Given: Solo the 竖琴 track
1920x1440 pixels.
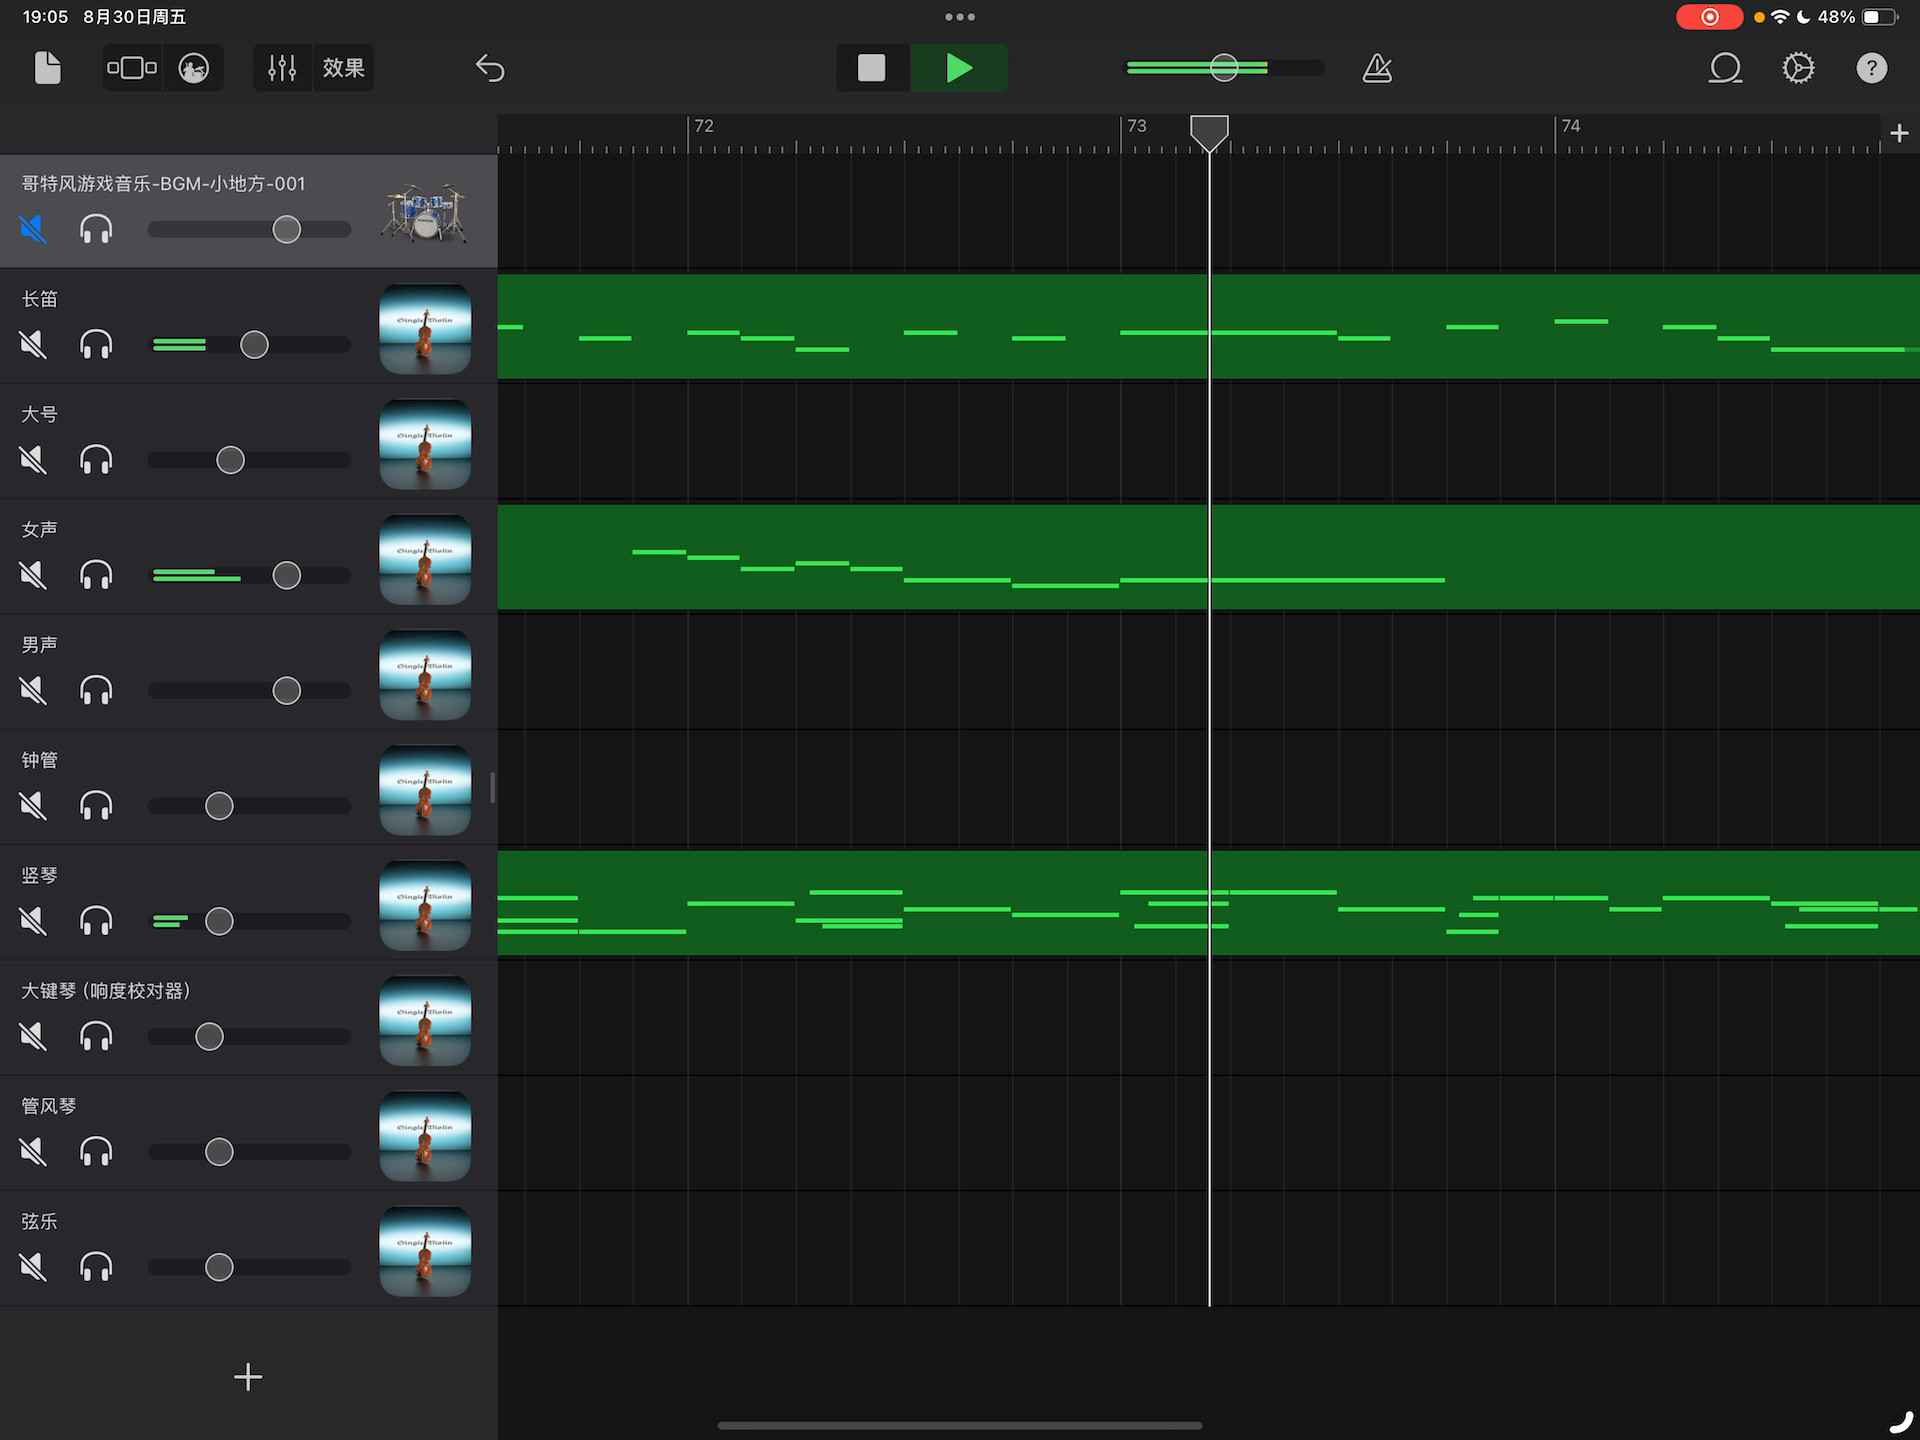Looking at the screenshot, I should [96, 921].
